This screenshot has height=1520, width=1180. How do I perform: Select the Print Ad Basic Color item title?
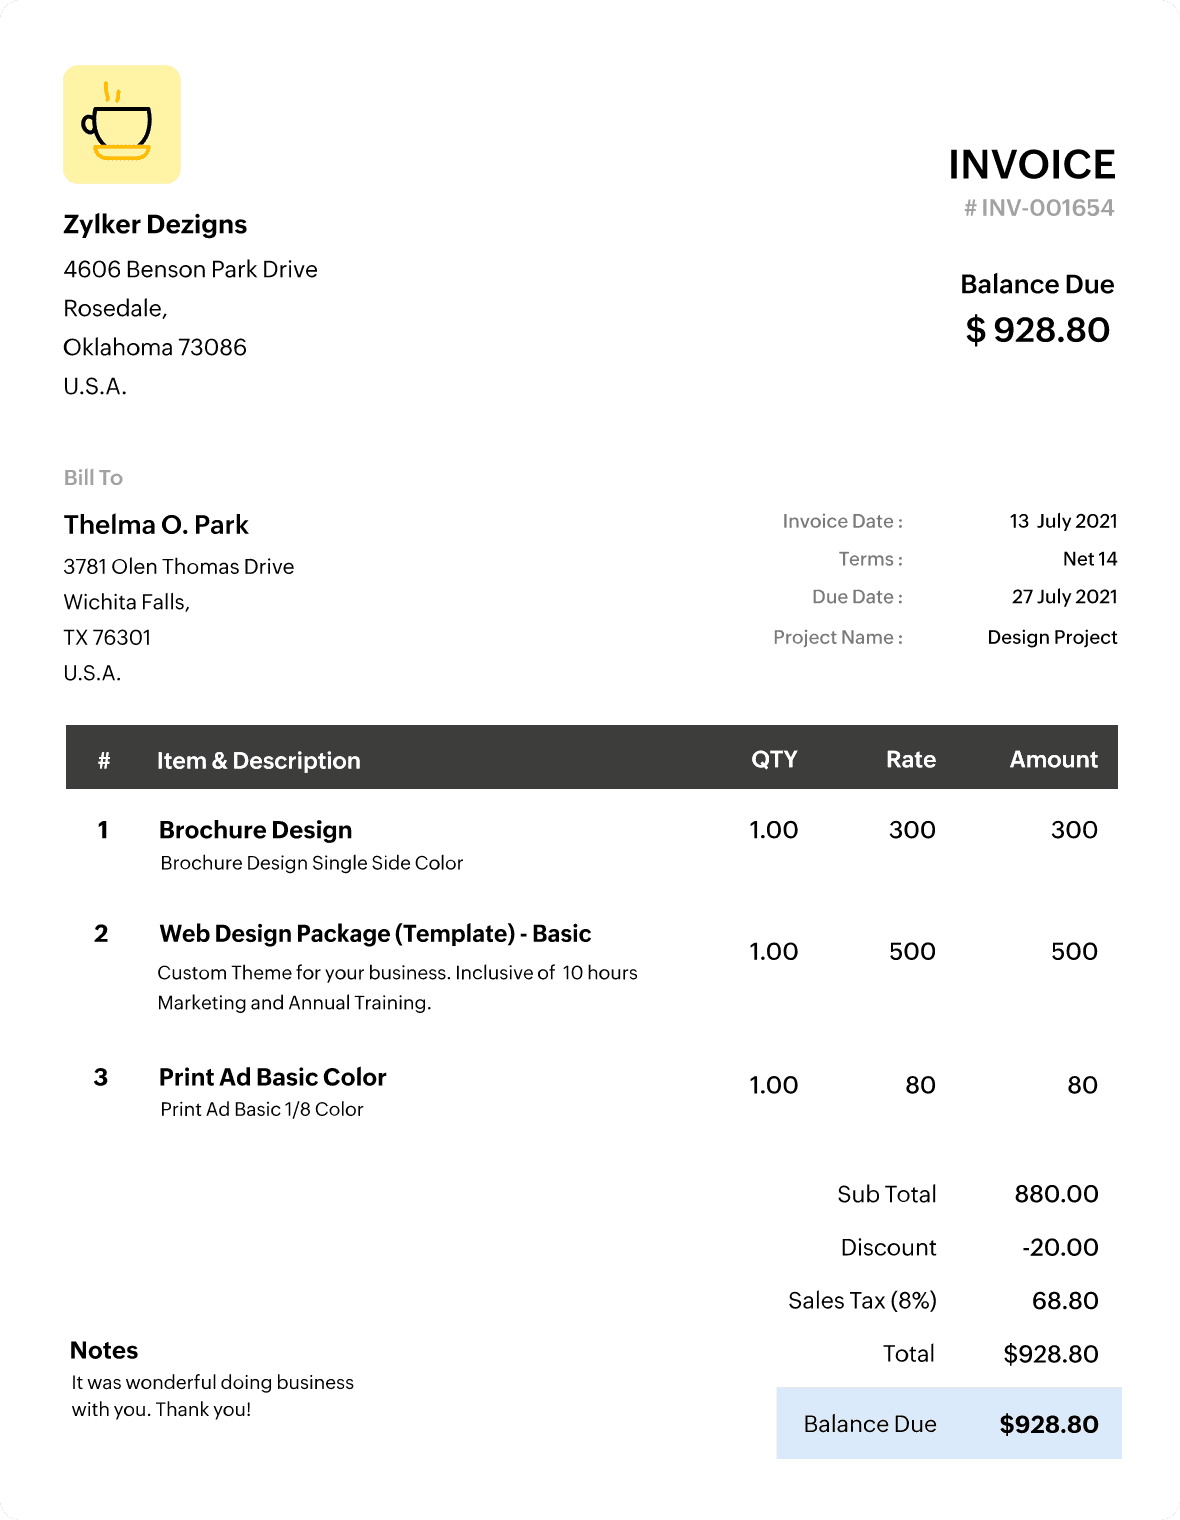272,1077
